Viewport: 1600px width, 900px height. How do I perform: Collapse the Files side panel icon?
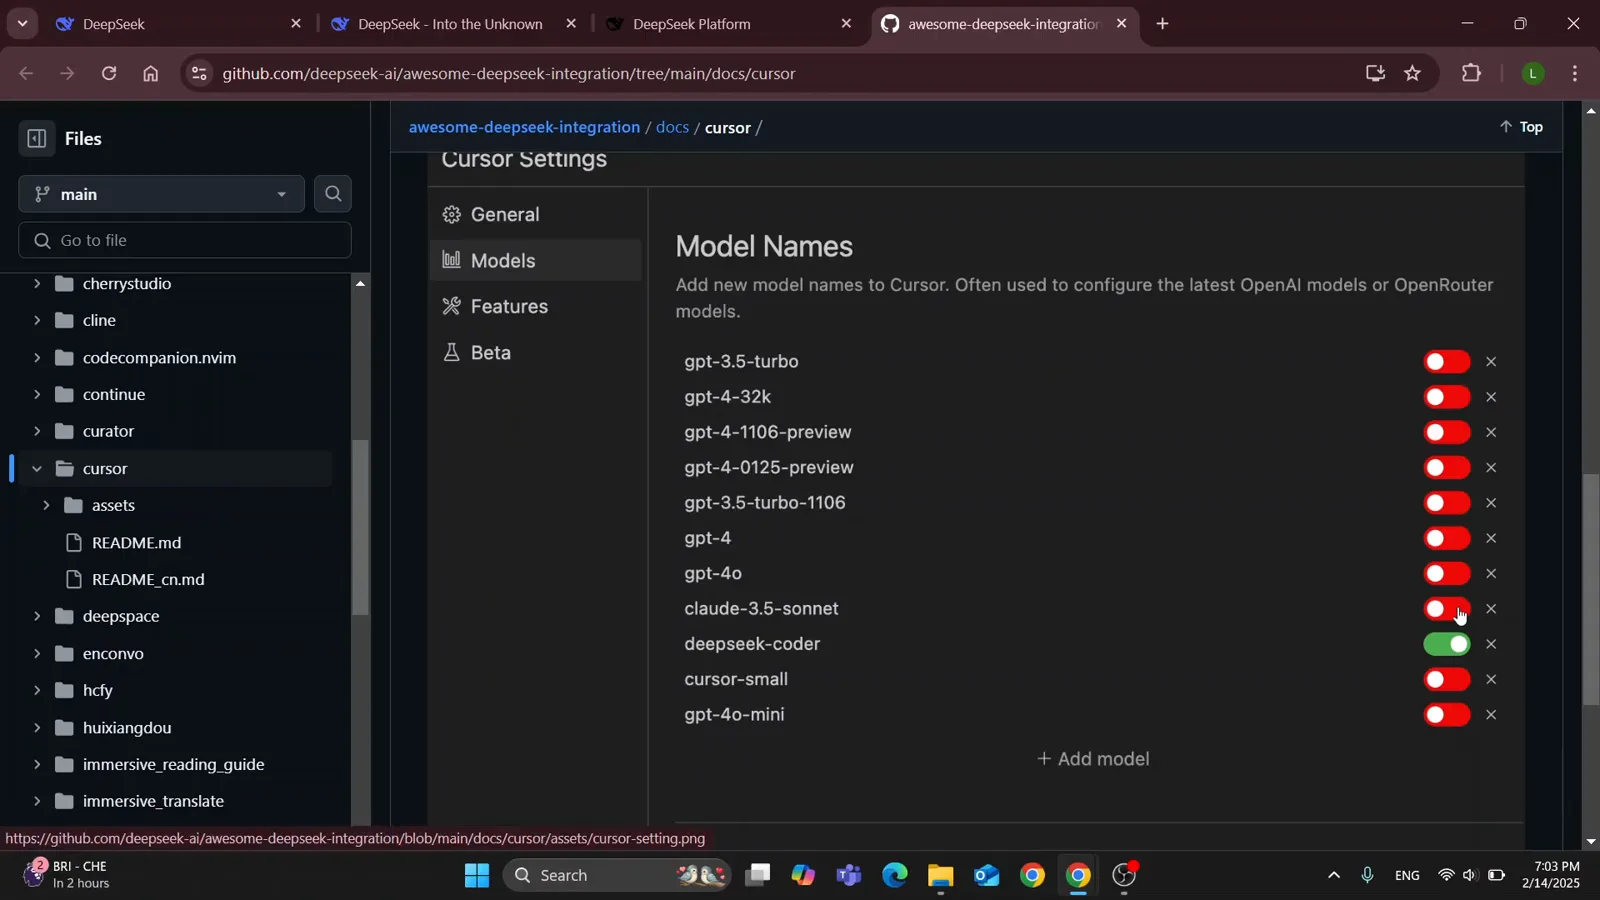[x=36, y=139]
